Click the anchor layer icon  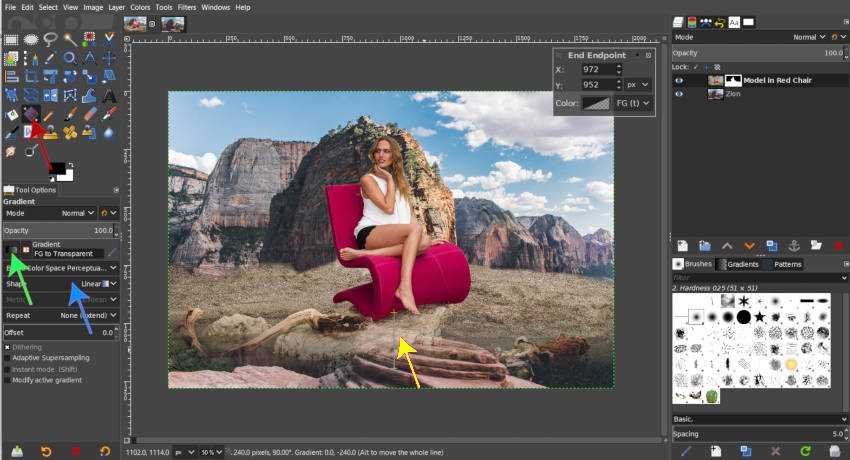point(794,245)
